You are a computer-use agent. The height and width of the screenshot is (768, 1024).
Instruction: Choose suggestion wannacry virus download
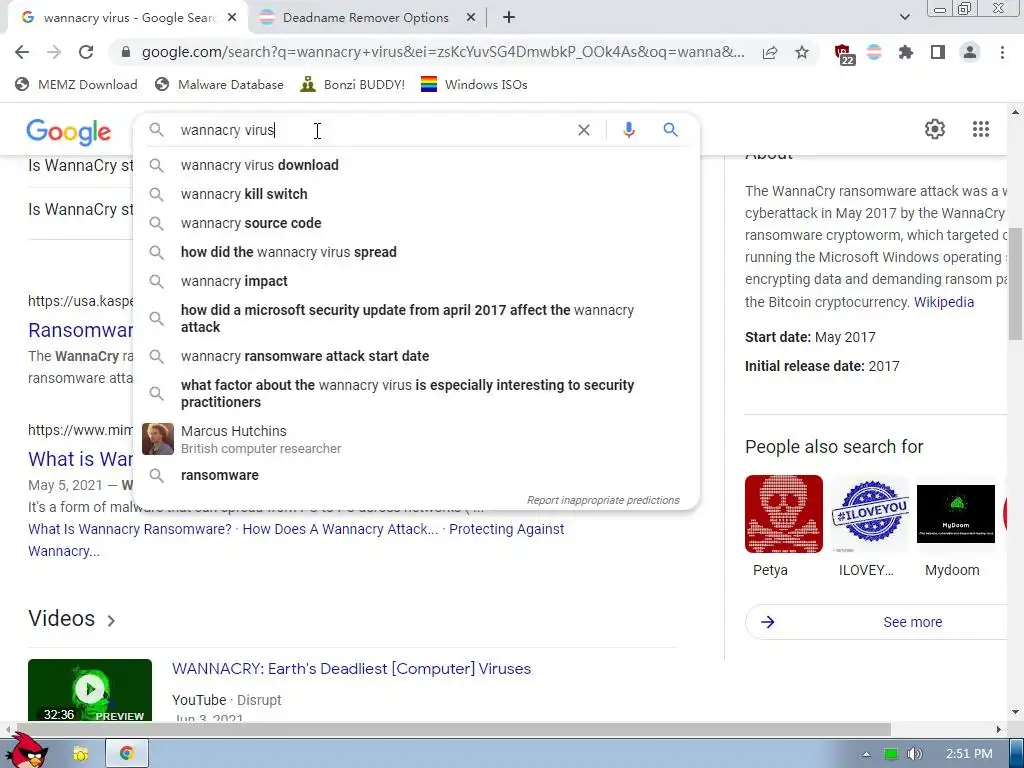pos(416,165)
